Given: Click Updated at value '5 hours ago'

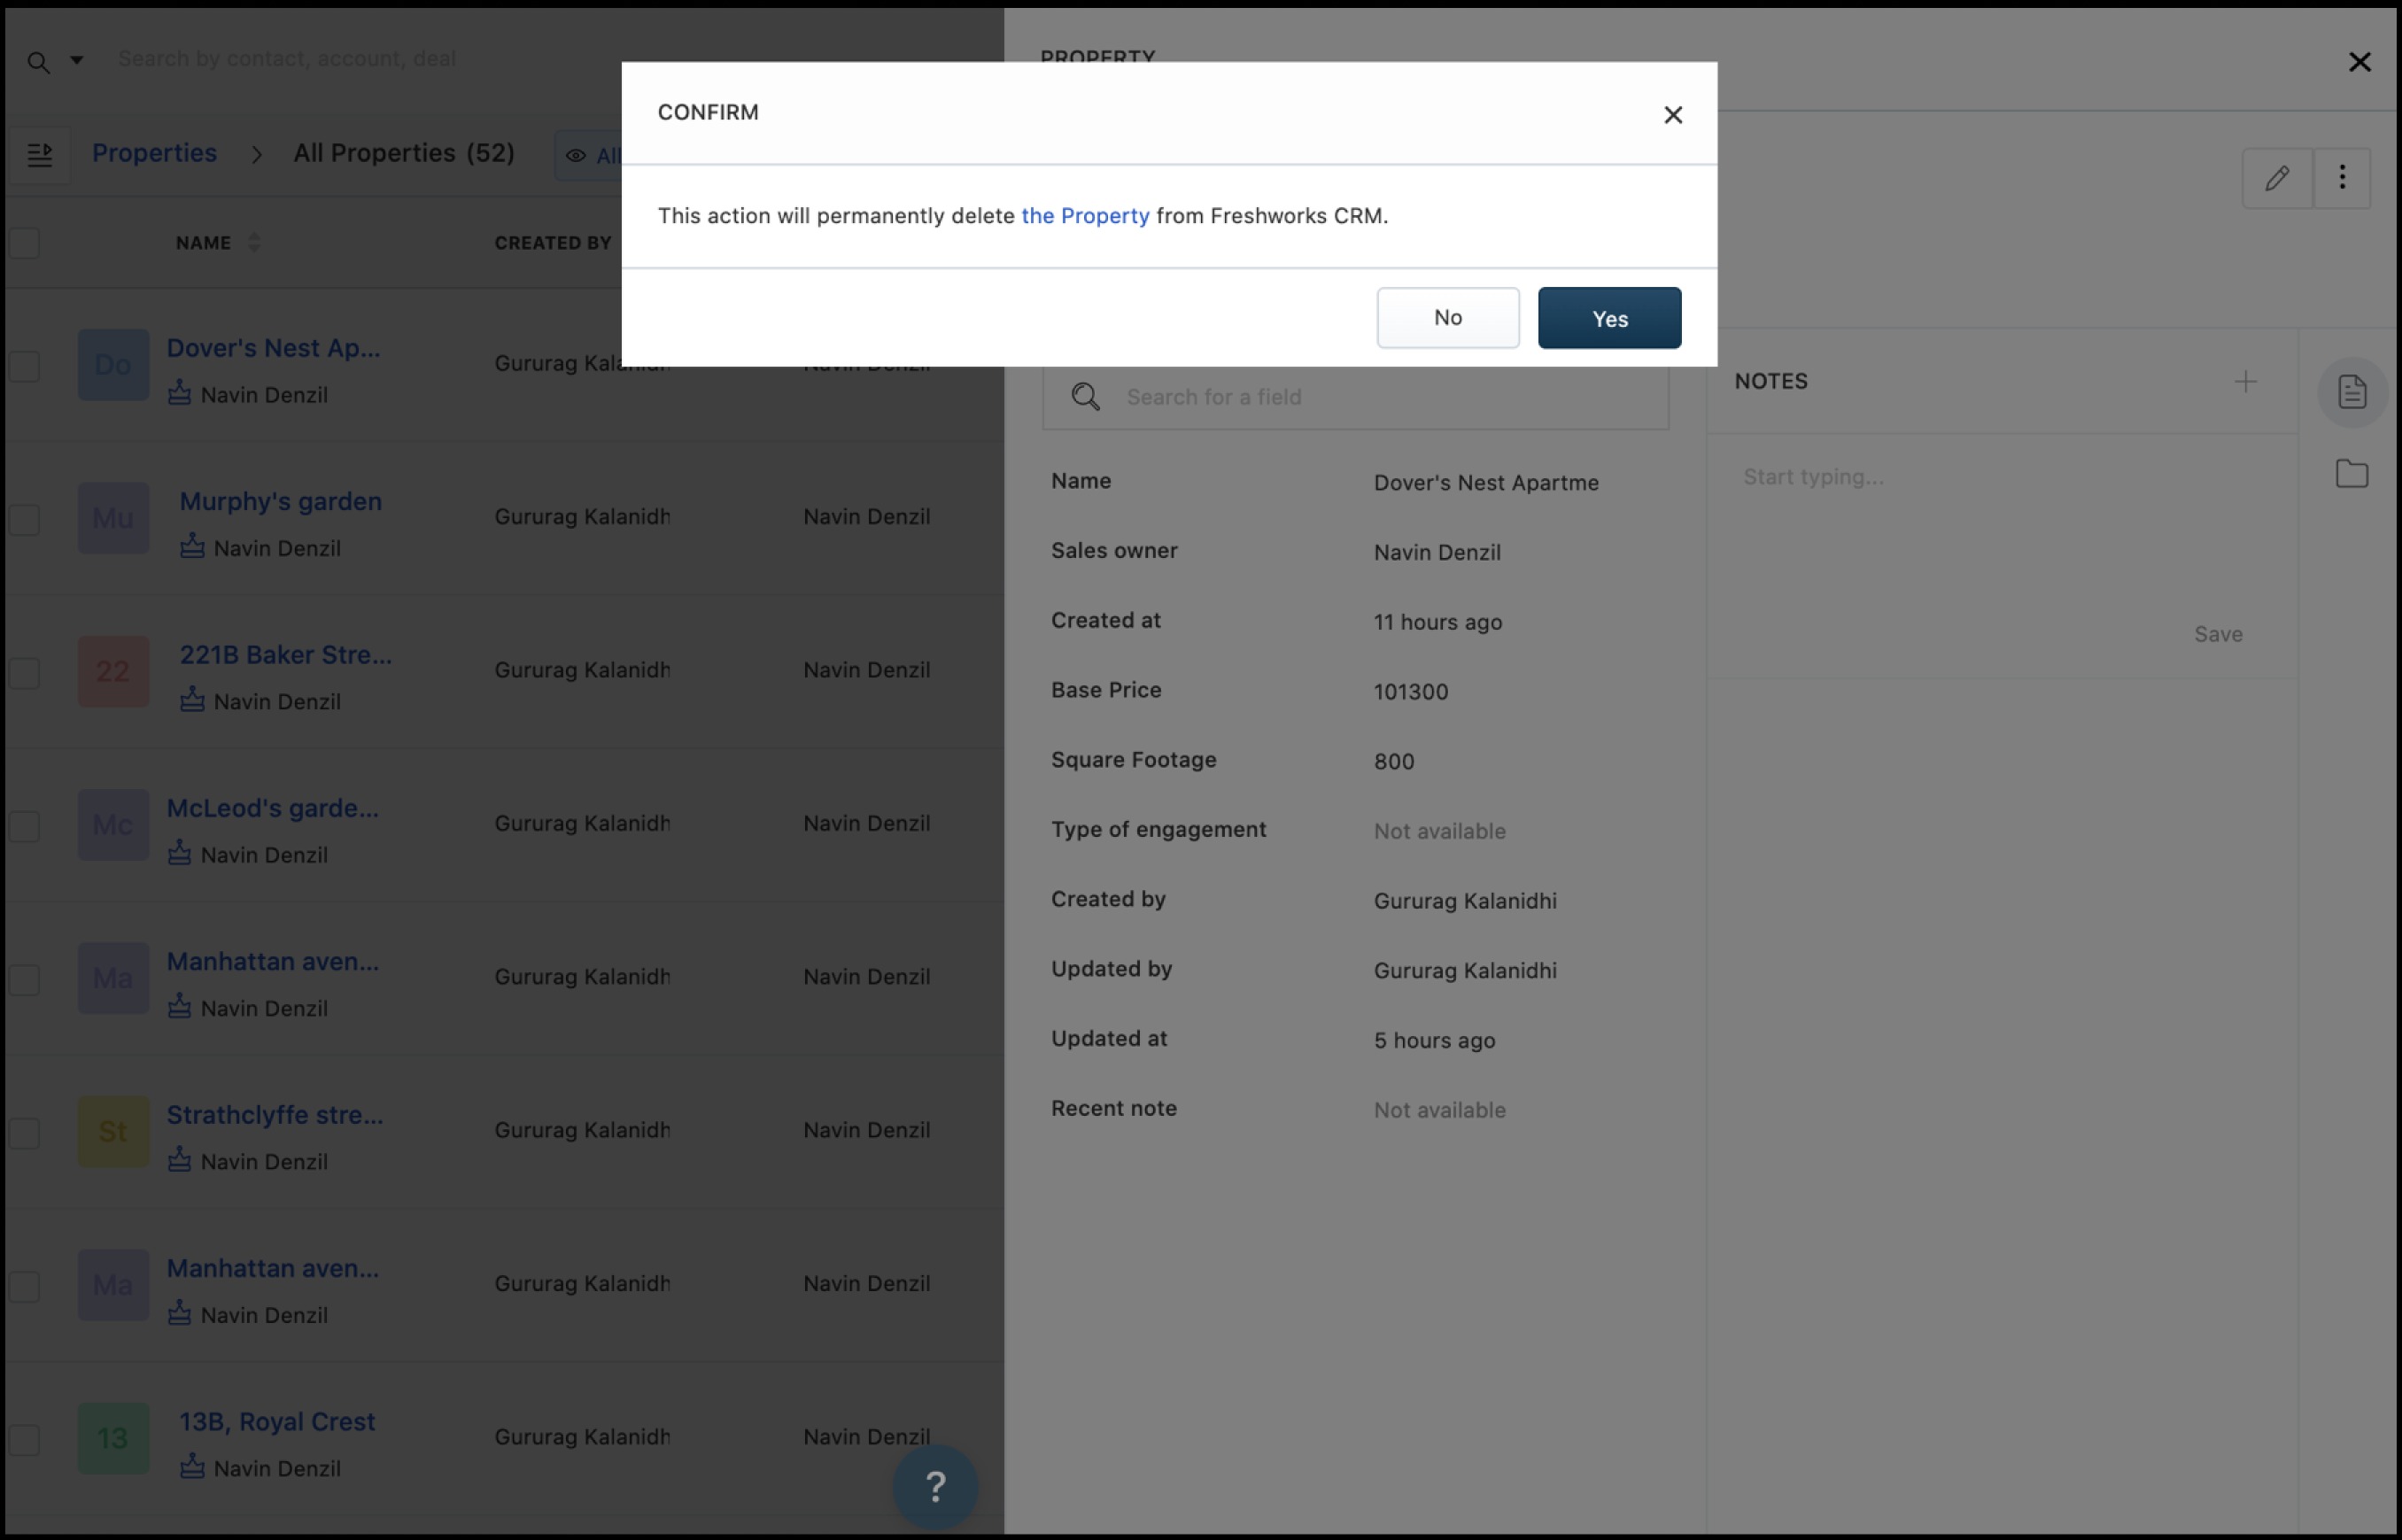Looking at the screenshot, I should point(1434,1041).
